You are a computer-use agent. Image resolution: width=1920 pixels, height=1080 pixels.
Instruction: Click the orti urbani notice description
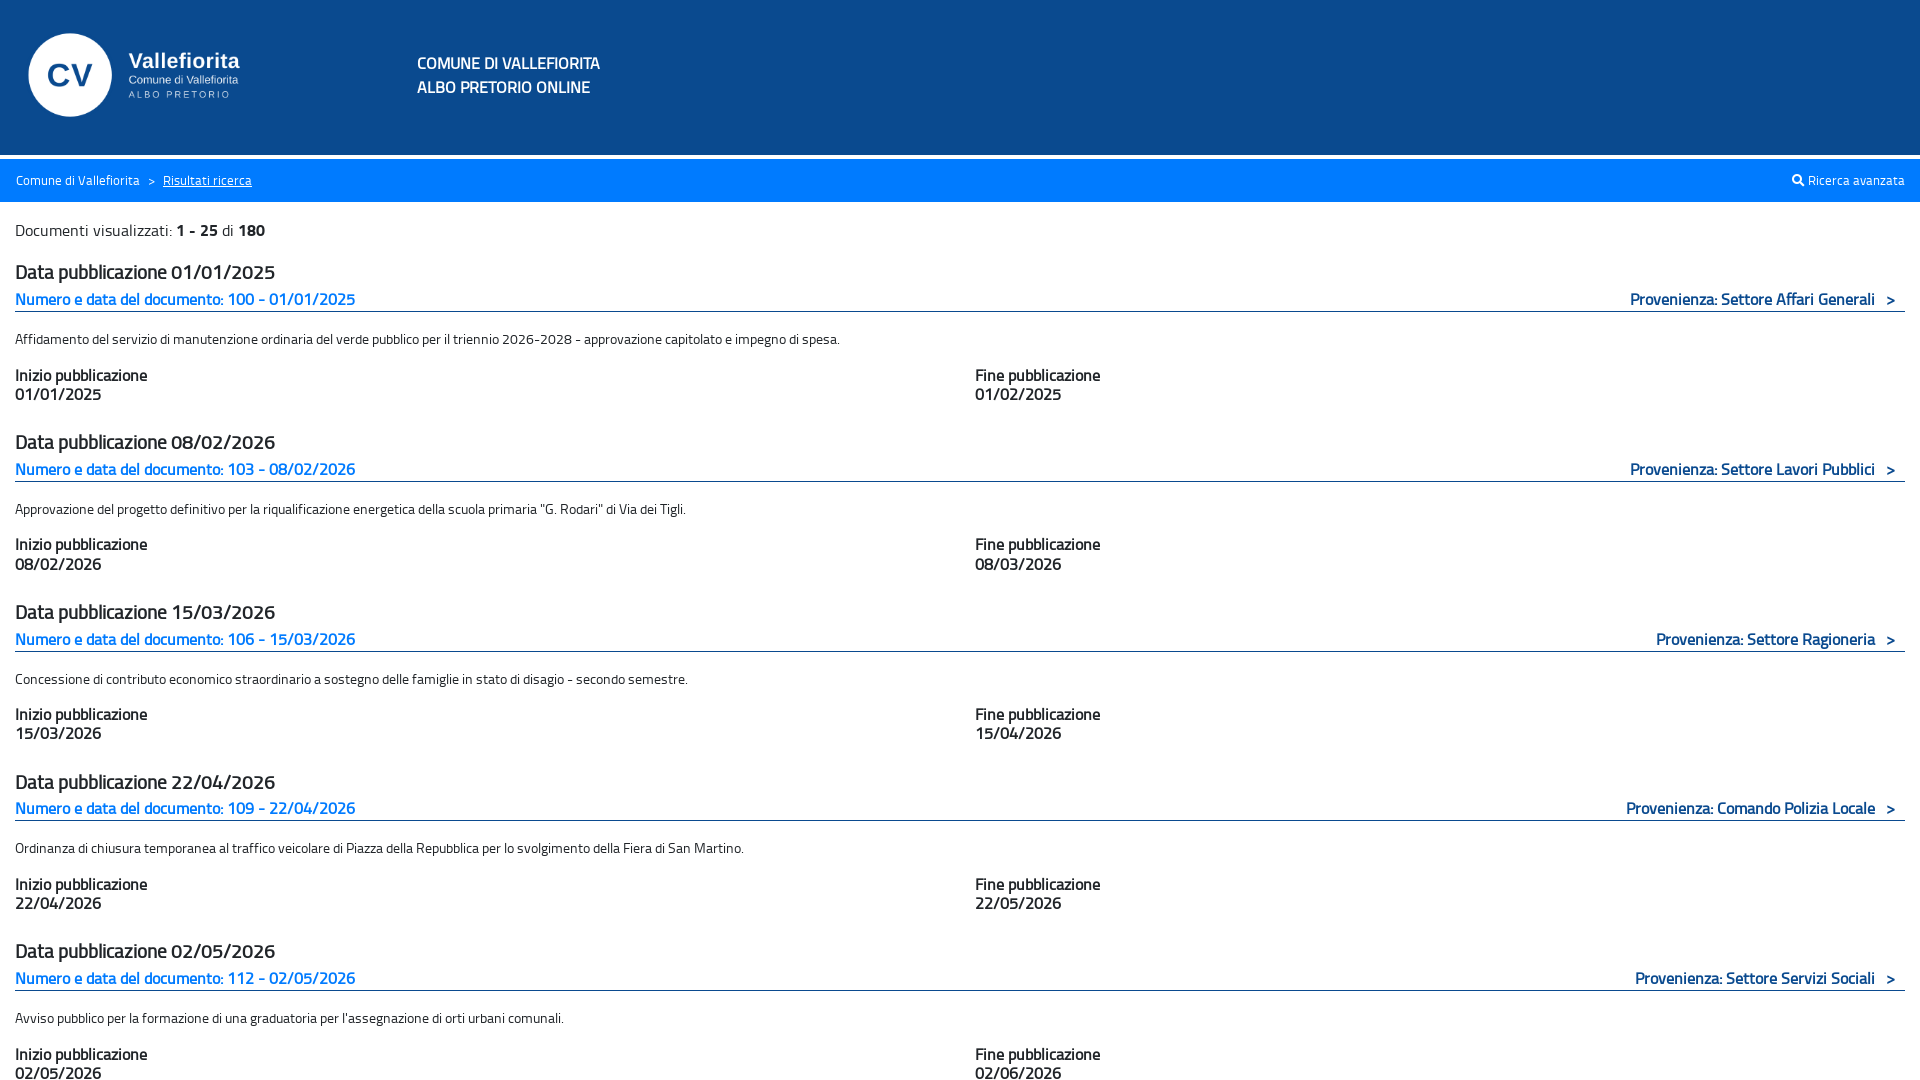(289, 1018)
